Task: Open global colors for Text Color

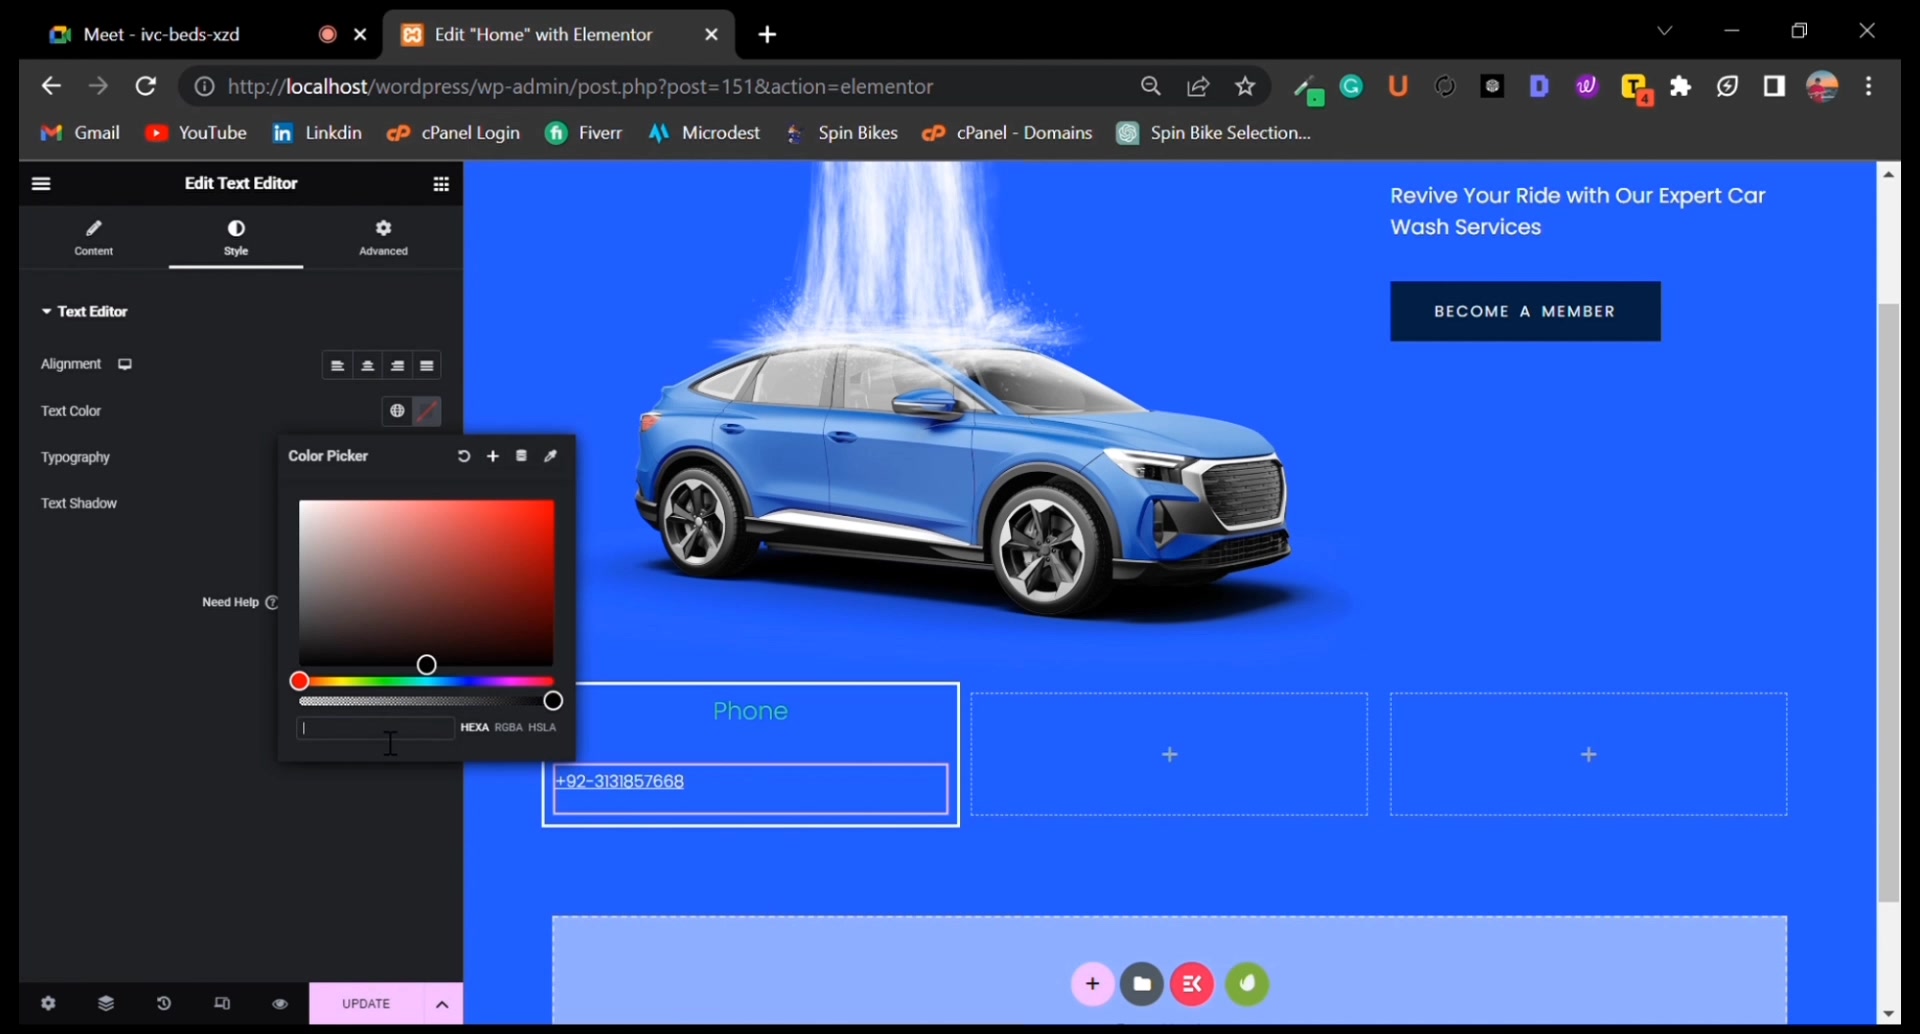Action: point(397,411)
